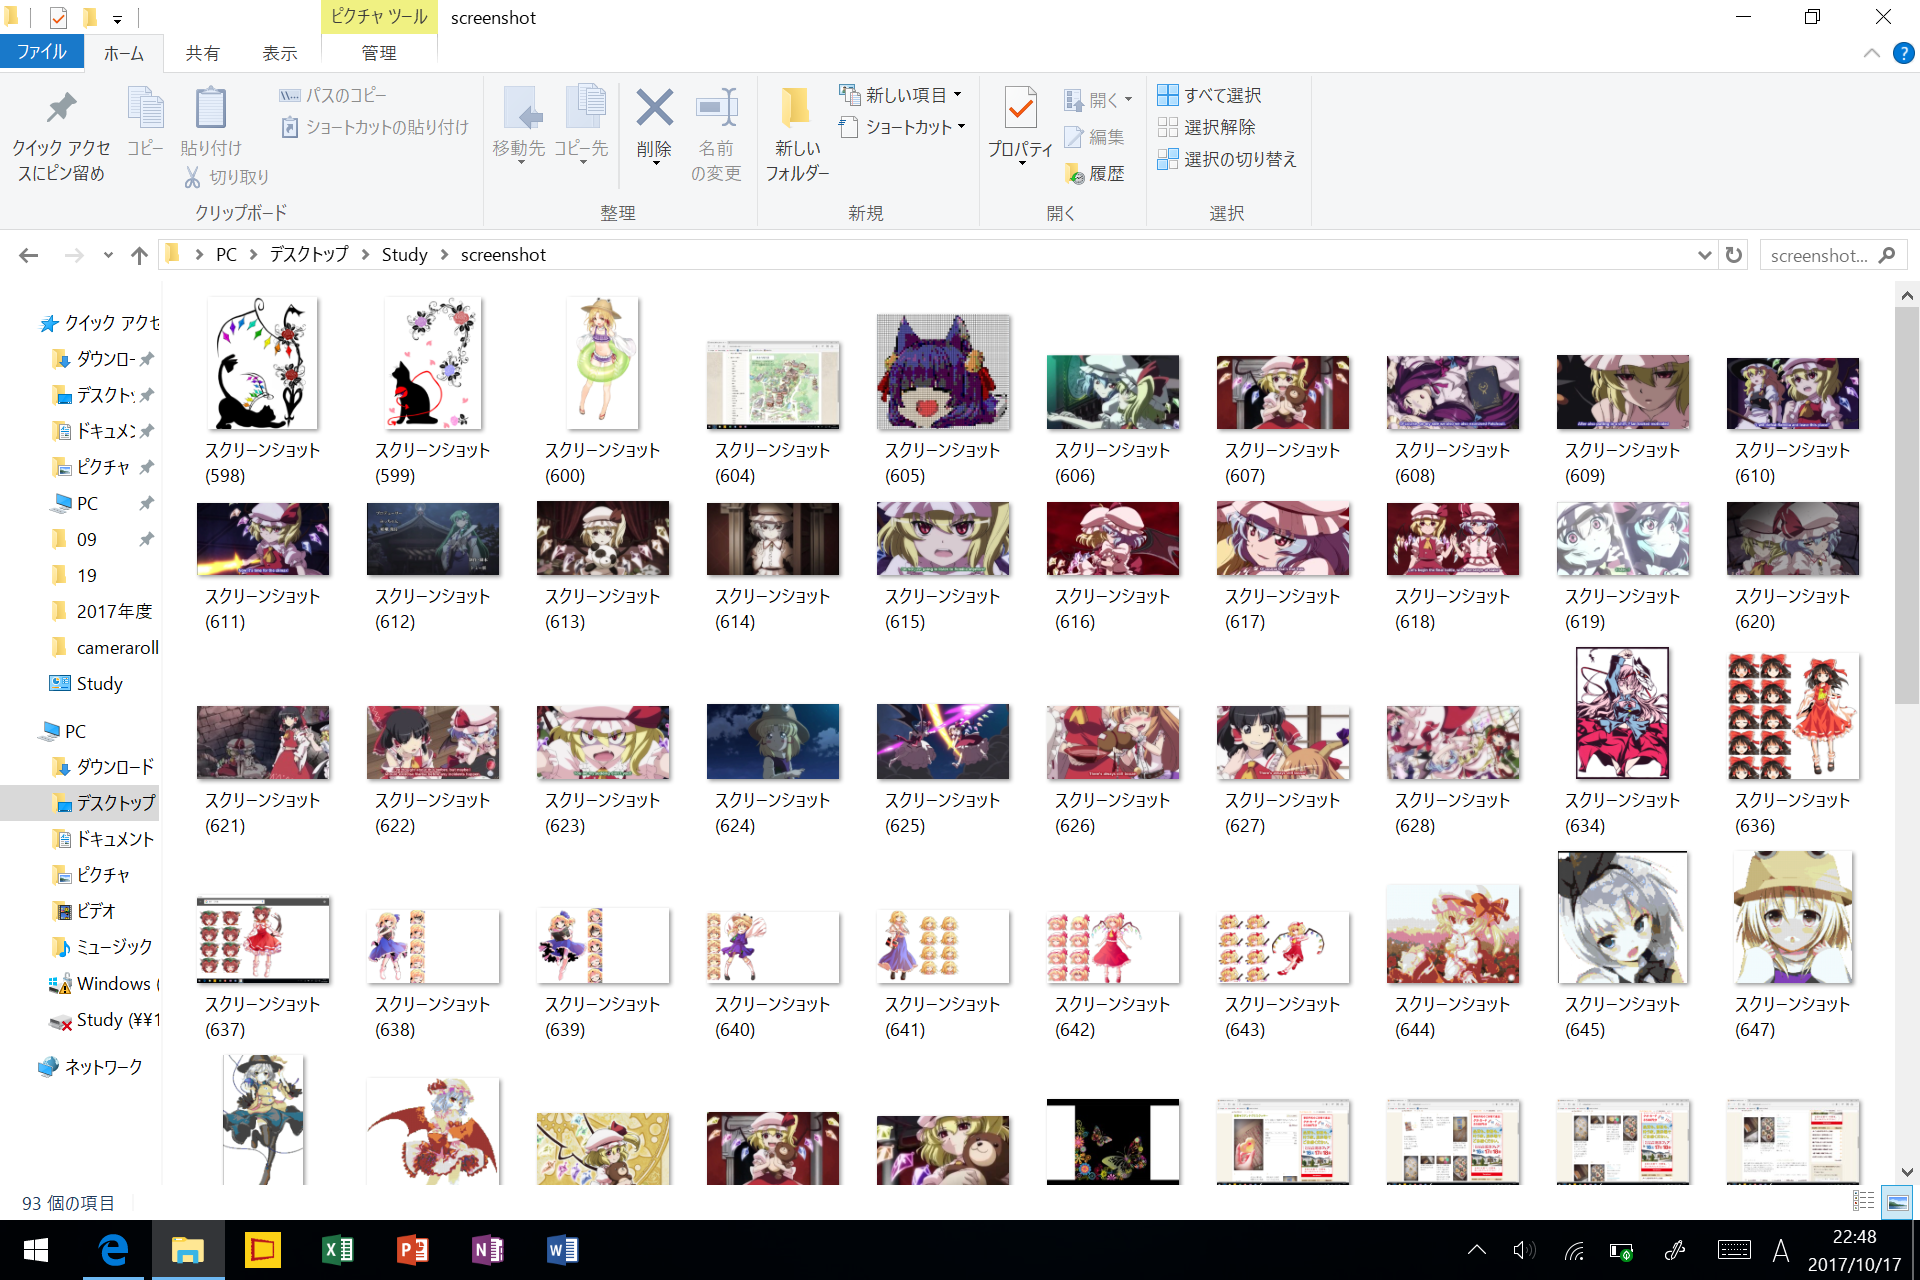
Task: Switch to the Share (共有) tab
Action: (x=202, y=53)
